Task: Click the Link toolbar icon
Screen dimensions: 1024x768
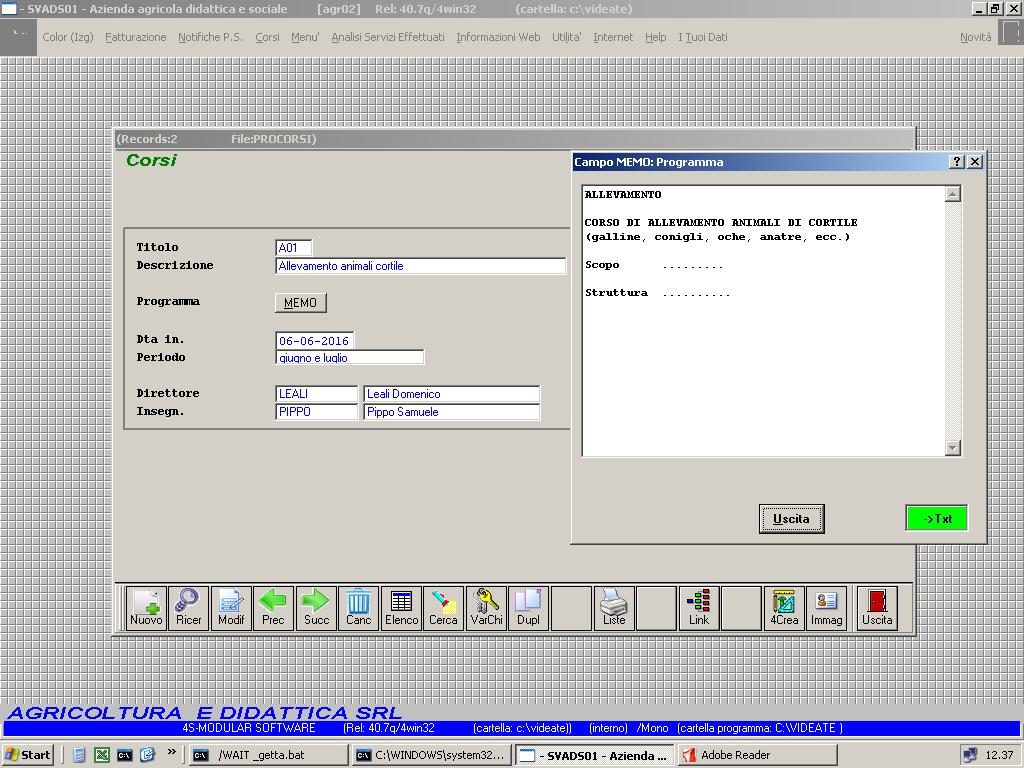Action: [x=699, y=608]
